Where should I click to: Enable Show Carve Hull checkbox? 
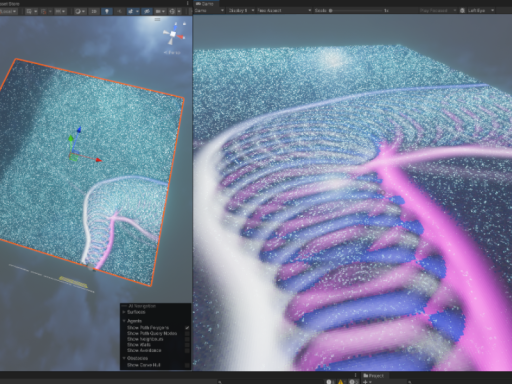click(187, 365)
